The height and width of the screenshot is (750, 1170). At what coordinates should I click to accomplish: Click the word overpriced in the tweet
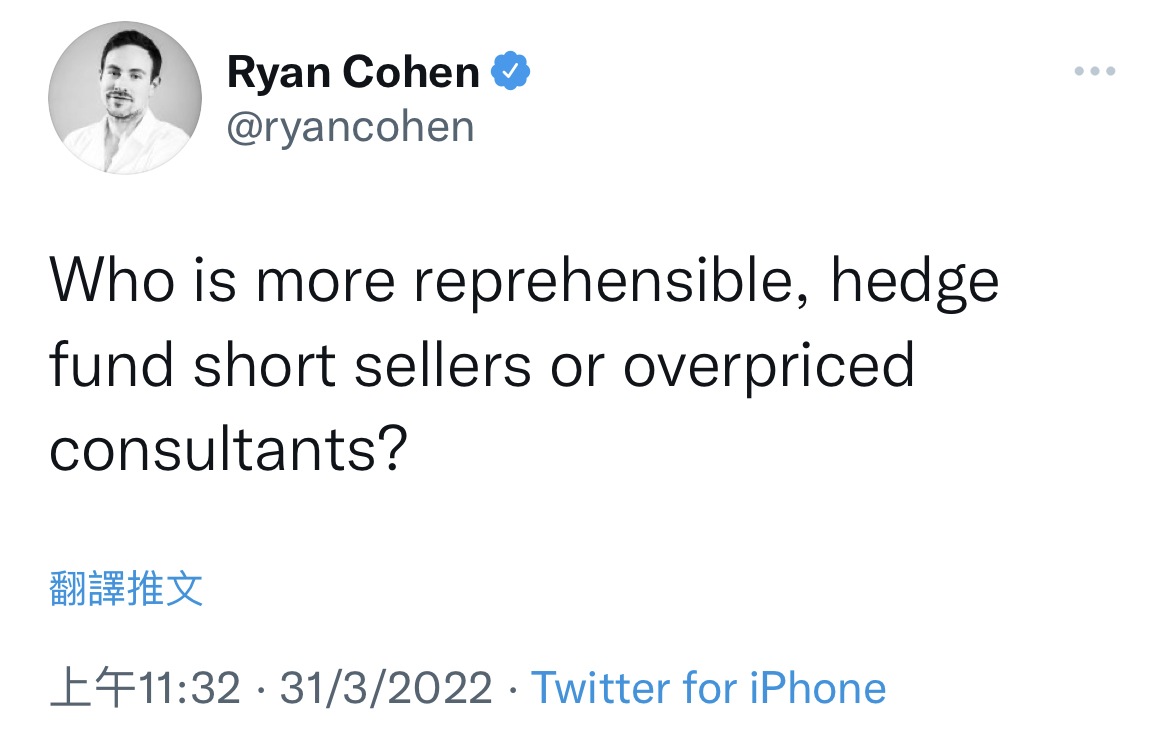coord(769,366)
